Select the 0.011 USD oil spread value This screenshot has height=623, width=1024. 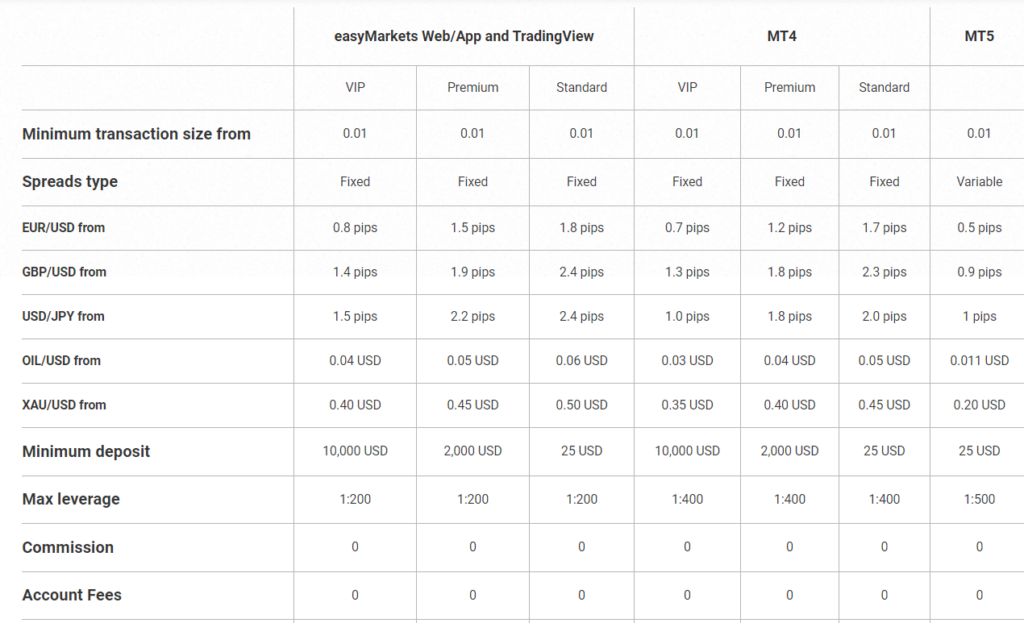979,360
